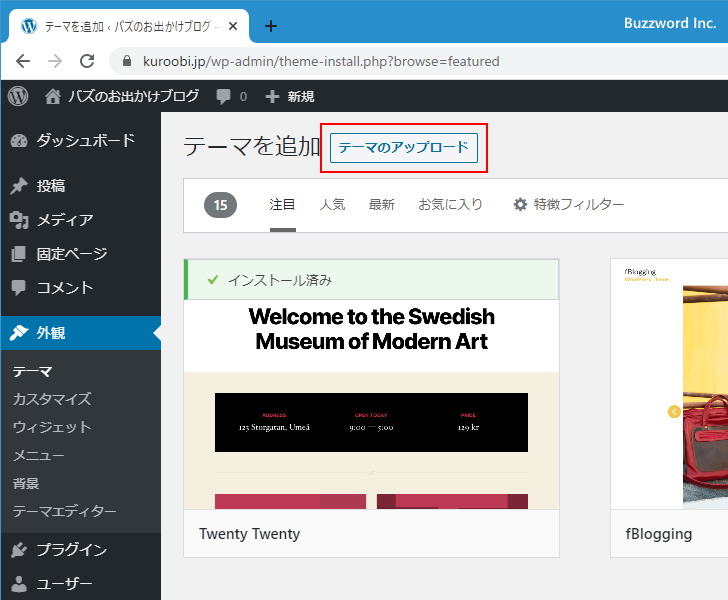Click the Twenty Twenty theme screenshot
728x600 pixels.
371,404
